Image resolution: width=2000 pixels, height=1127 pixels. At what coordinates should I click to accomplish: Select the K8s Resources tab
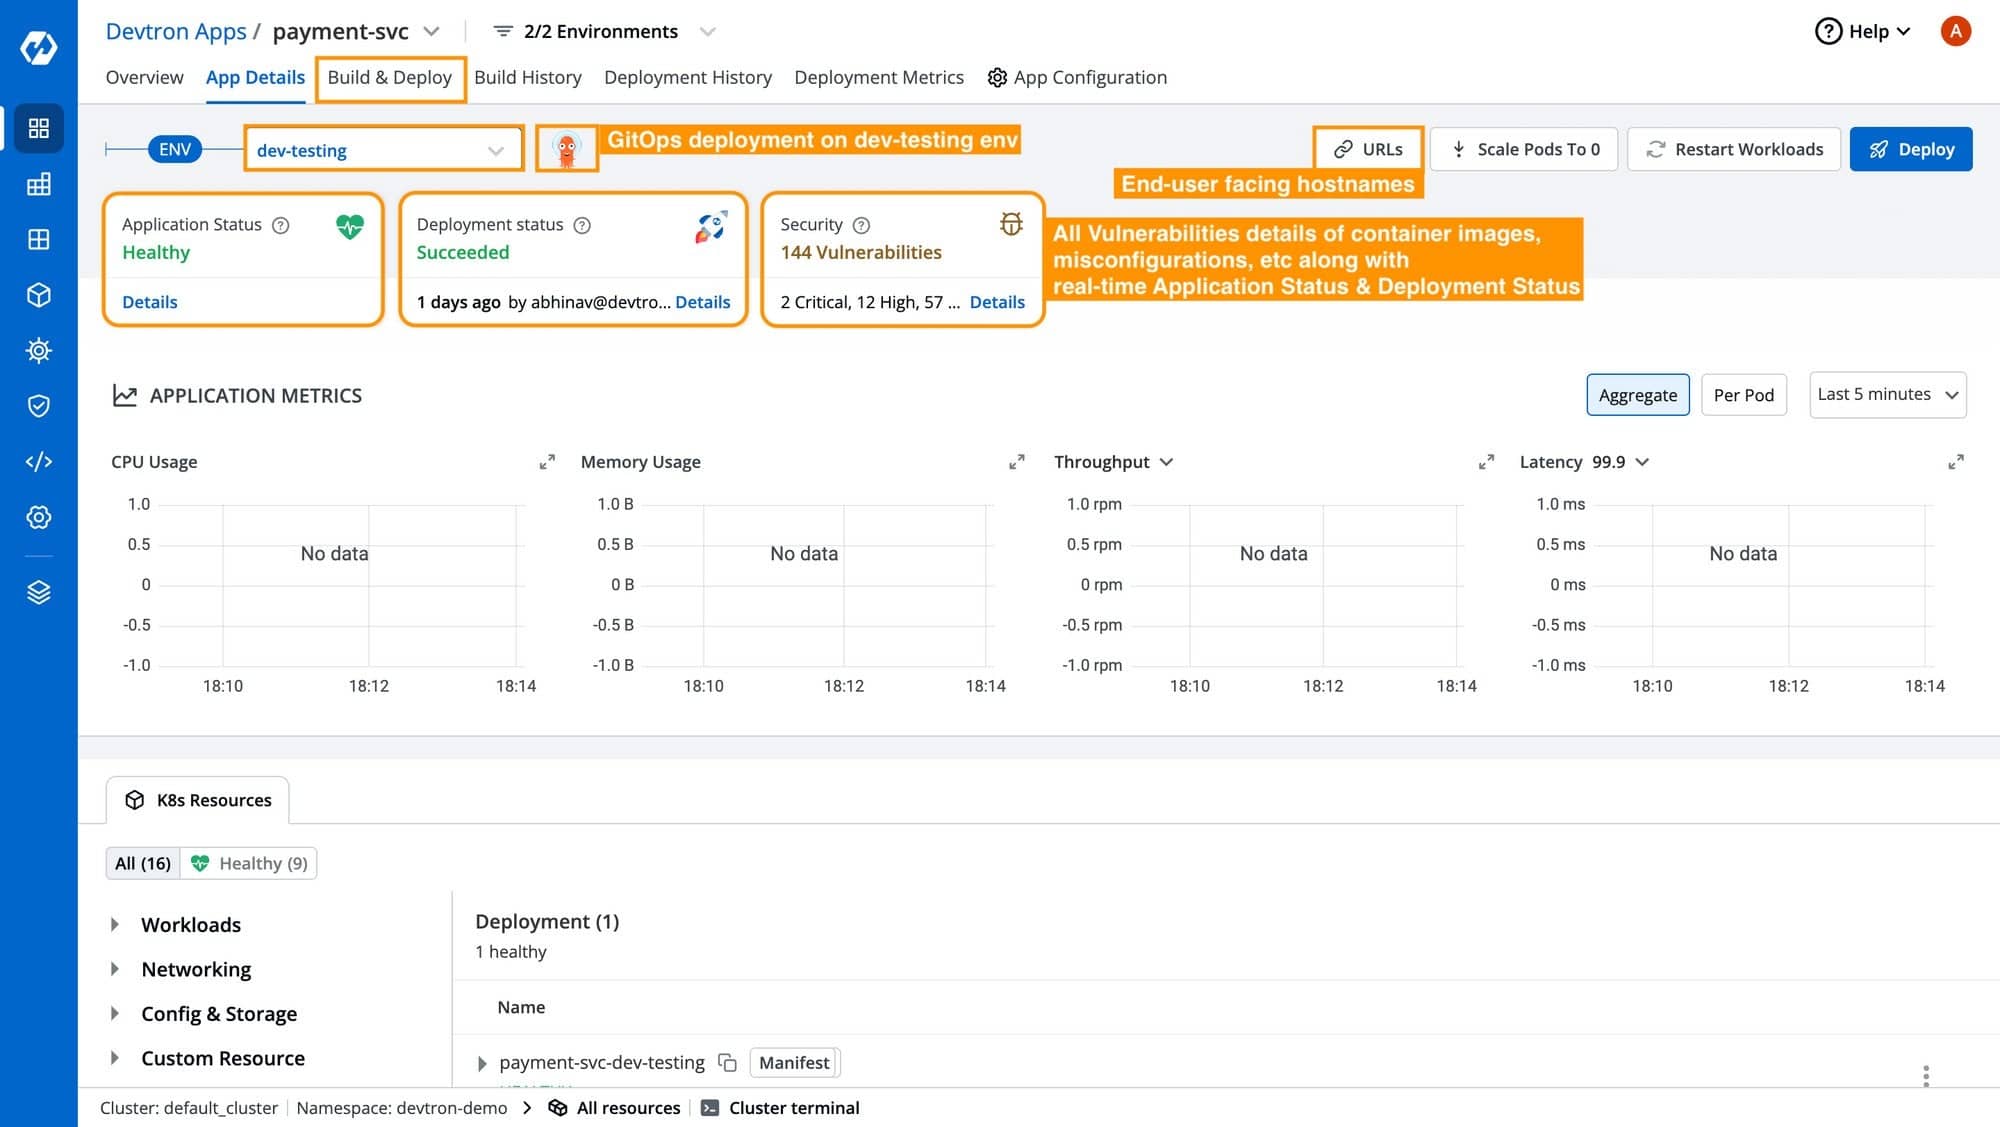click(198, 800)
